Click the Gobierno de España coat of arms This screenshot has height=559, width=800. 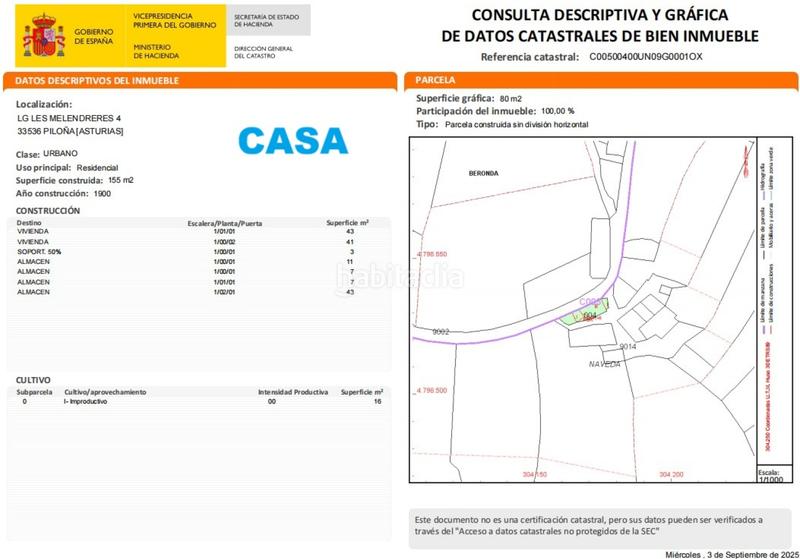[43, 35]
